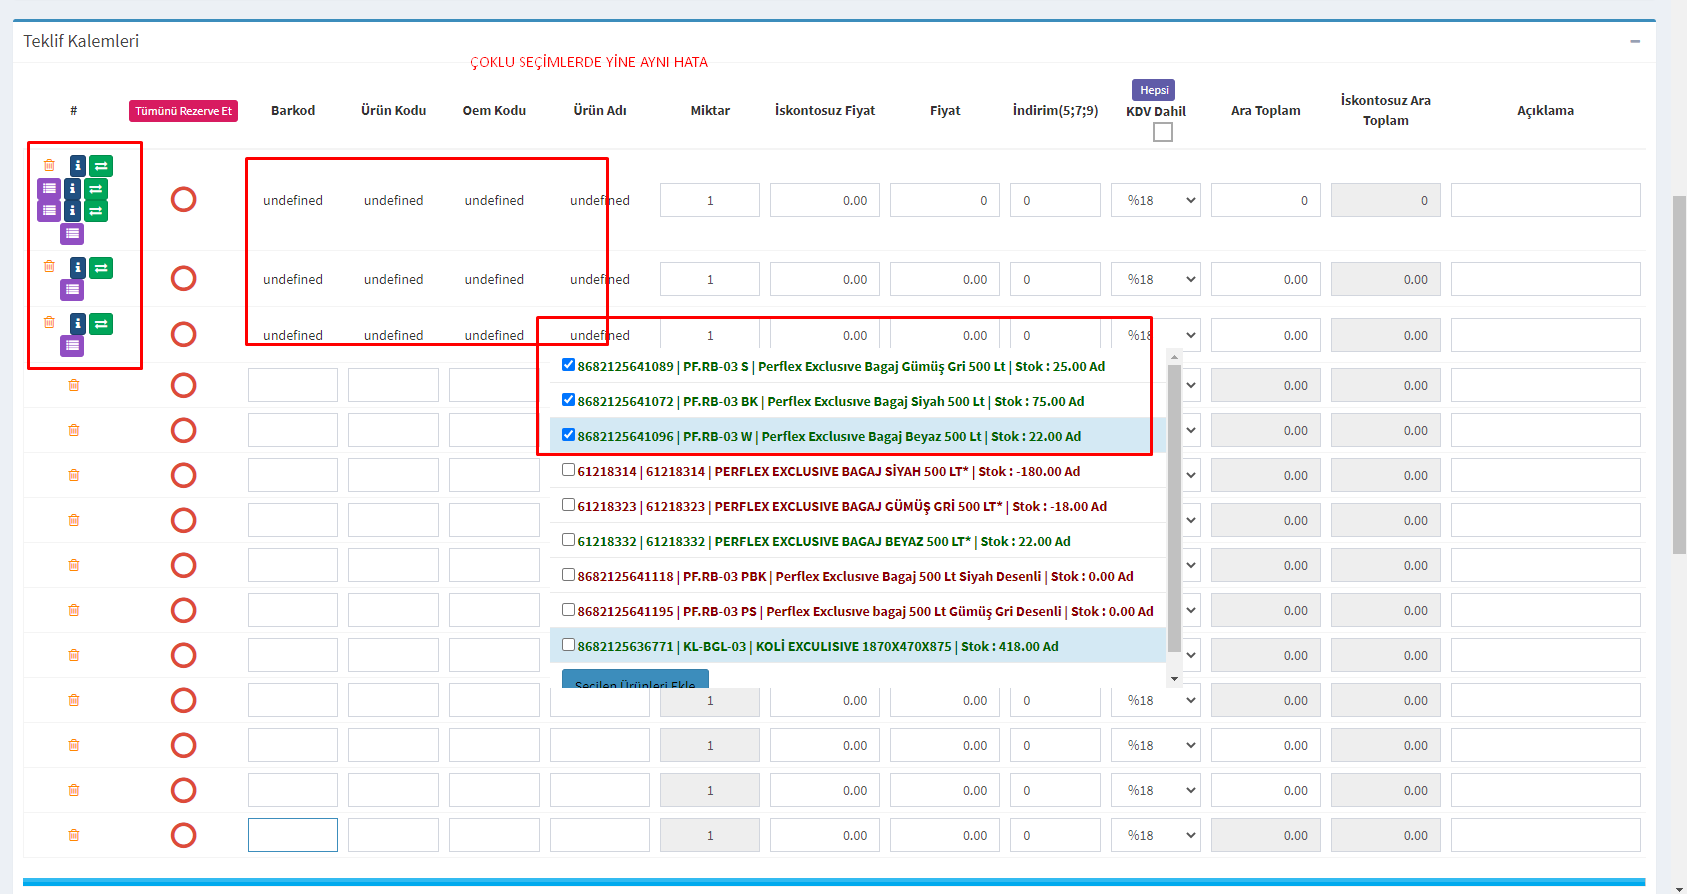Open the first row %18 KDV dropdown
The height and width of the screenshot is (894, 1687).
click(1155, 200)
